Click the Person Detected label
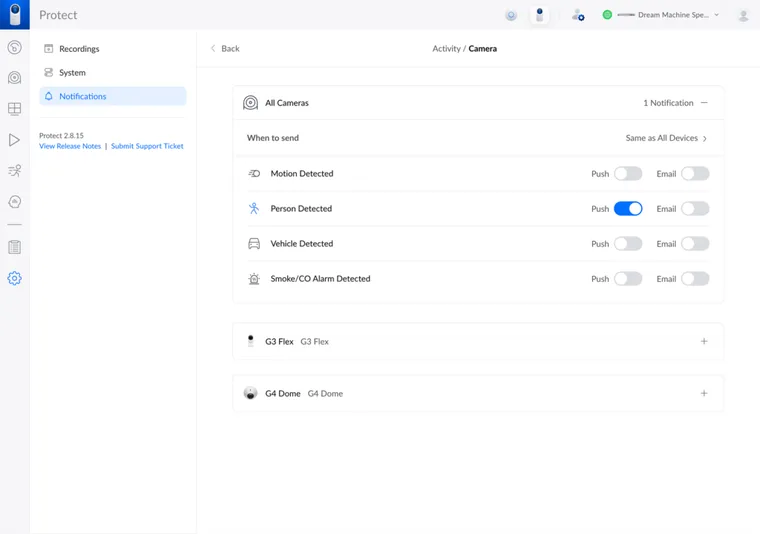This screenshot has height=534, width=760. (x=301, y=208)
